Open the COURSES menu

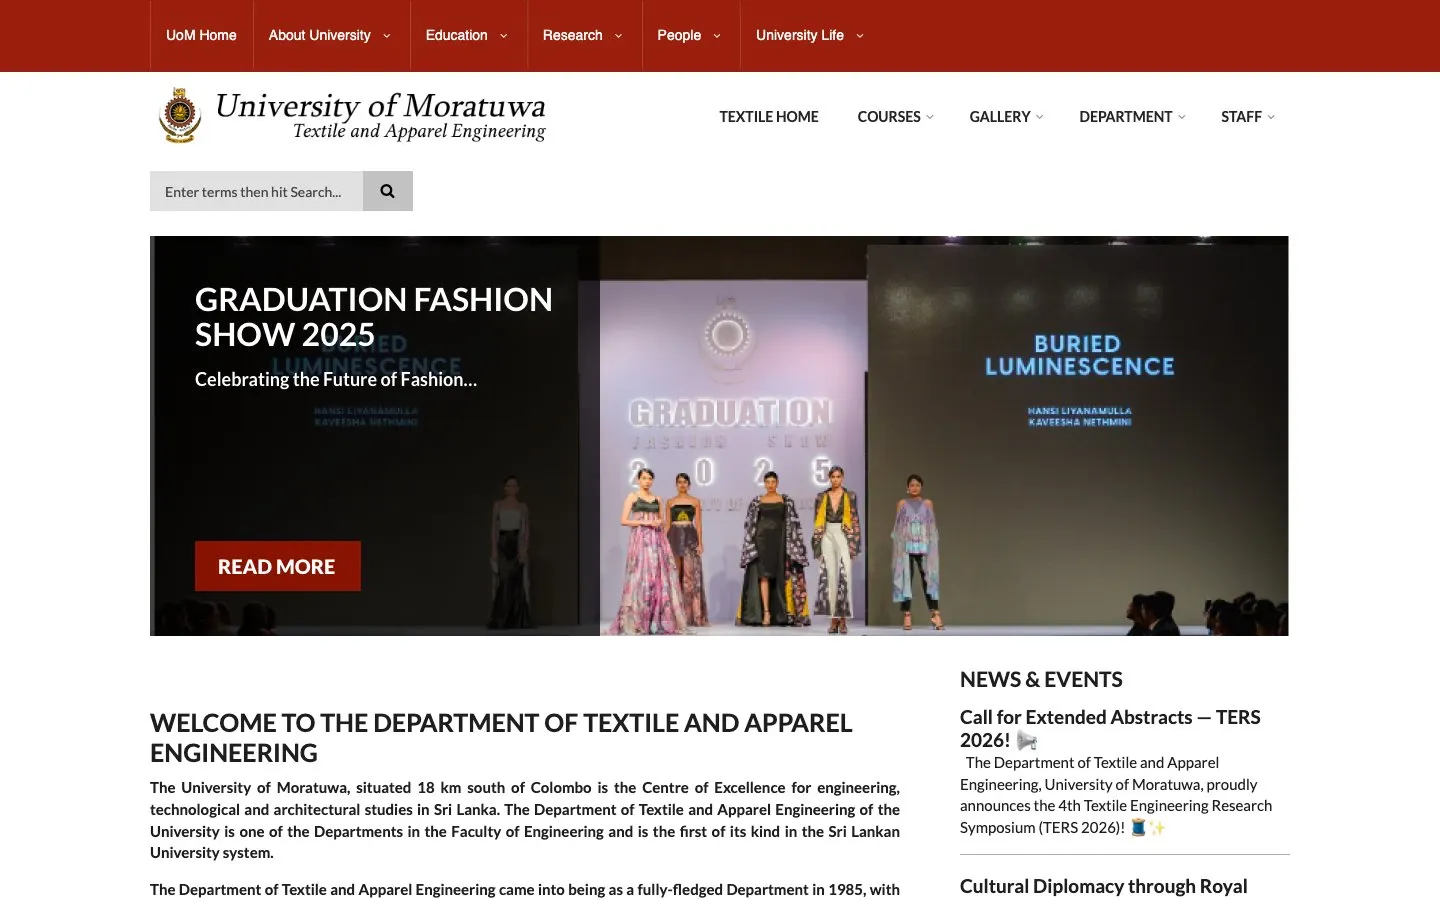889,117
